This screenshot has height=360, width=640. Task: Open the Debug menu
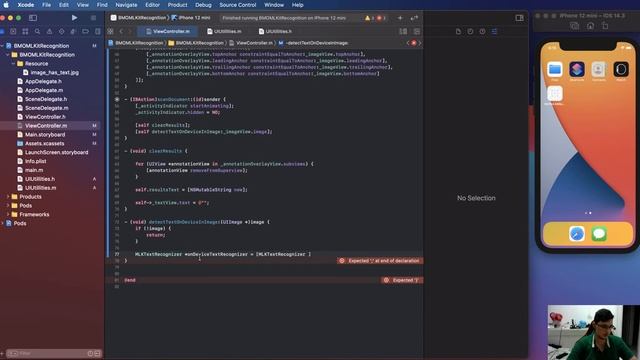pyautogui.click(x=203, y=5)
